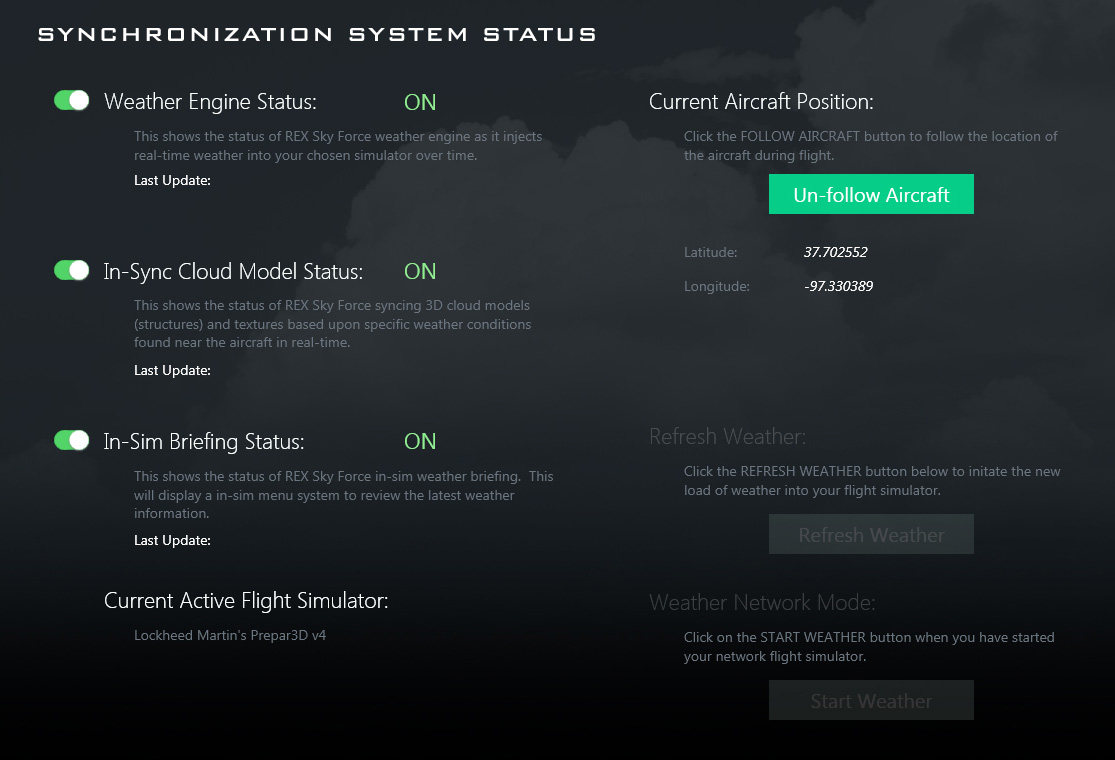Click the Synchronization System Status title

317,33
